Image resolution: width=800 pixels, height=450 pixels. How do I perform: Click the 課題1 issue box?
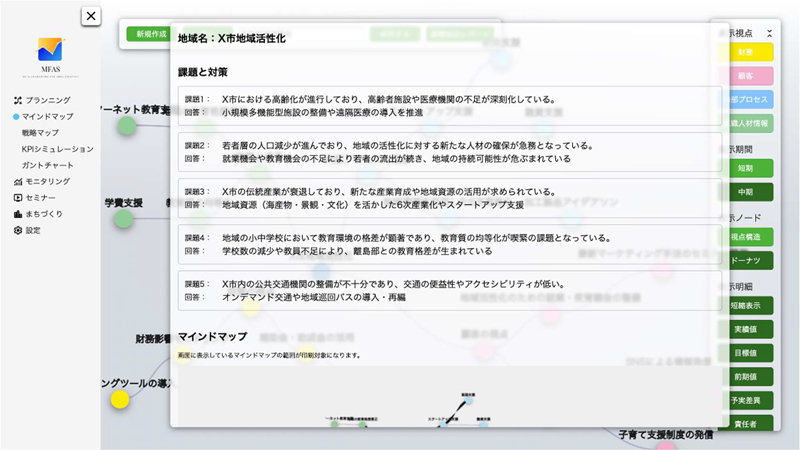point(449,106)
